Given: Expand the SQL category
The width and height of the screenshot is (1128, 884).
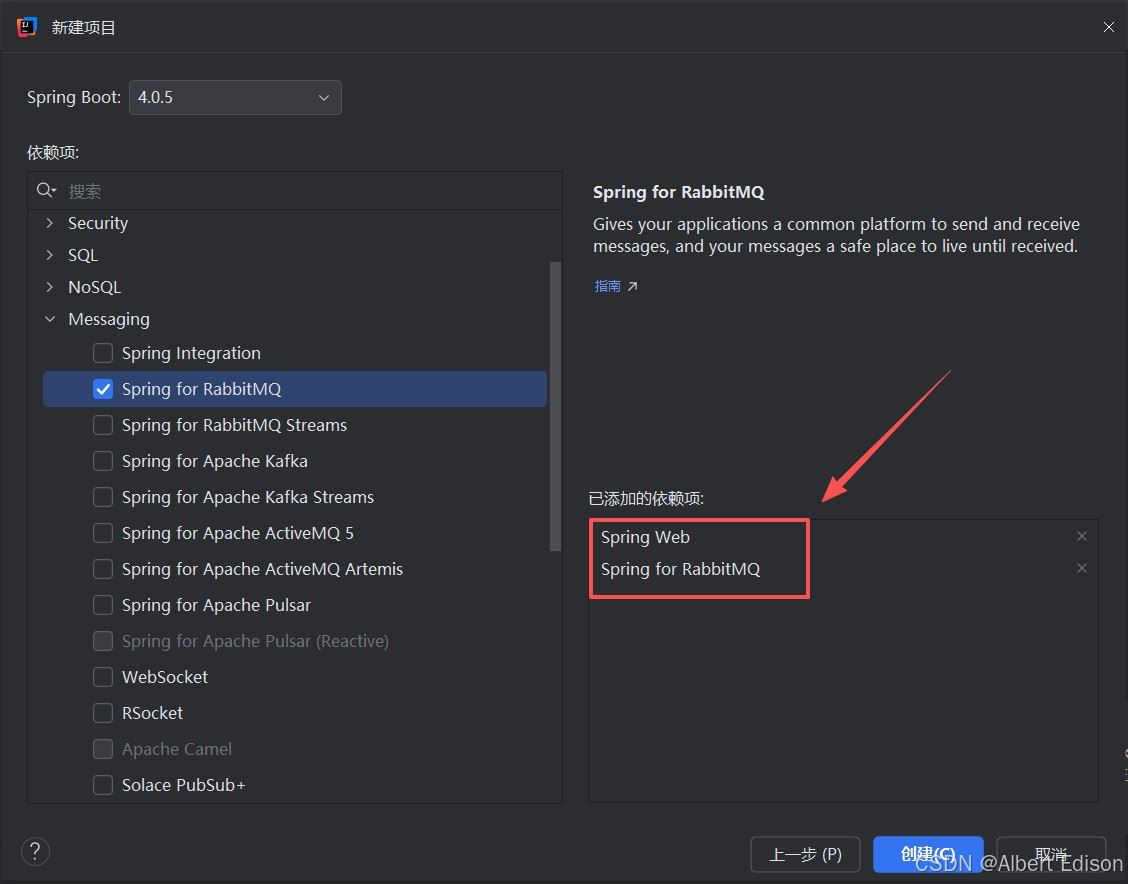Looking at the screenshot, I should click(x=50, y=255).
